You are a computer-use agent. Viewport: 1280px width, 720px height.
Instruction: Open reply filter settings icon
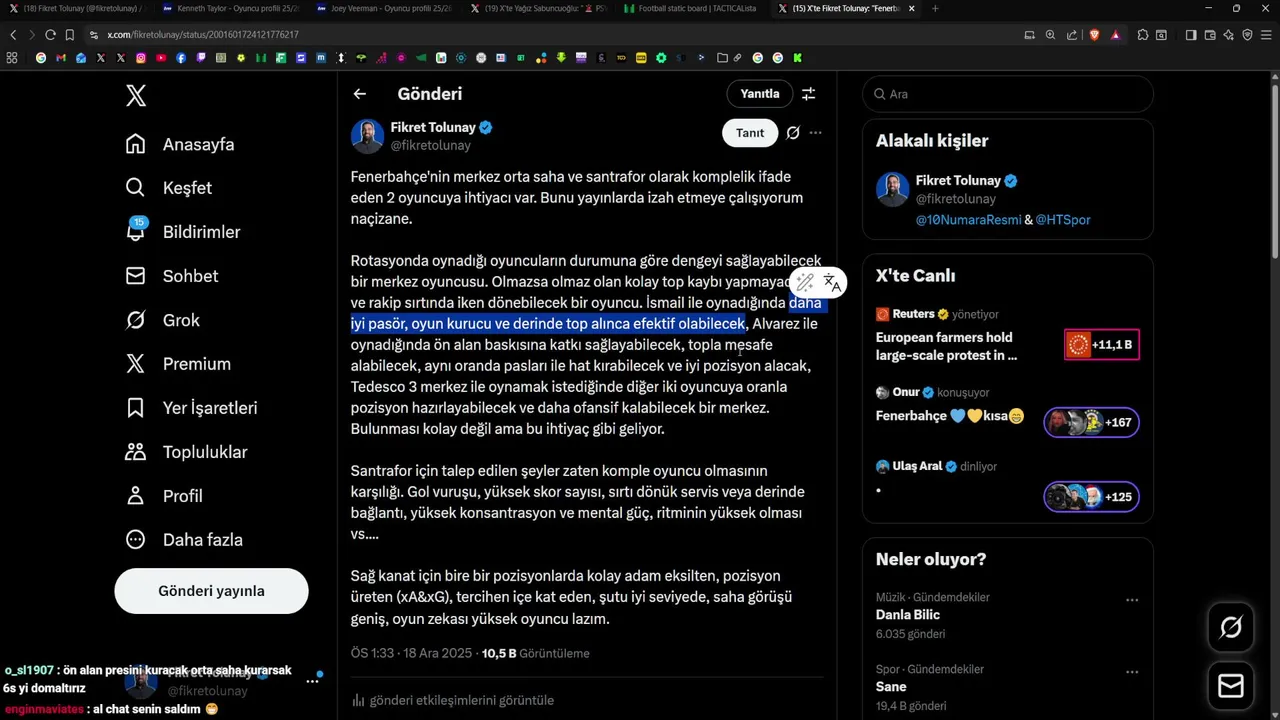tap(808, 94)
